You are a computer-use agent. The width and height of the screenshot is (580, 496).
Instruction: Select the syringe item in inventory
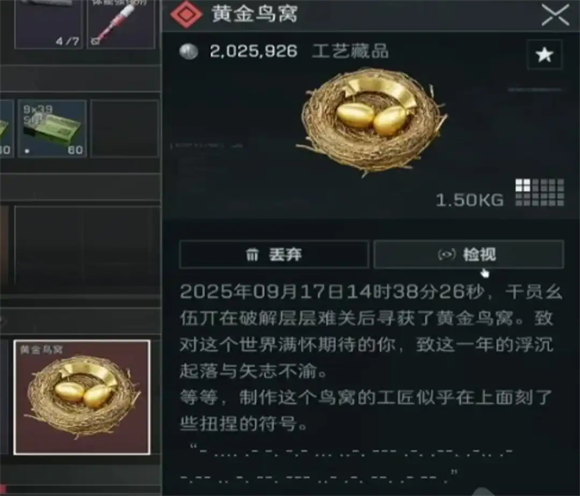click(x=121, y=24)
